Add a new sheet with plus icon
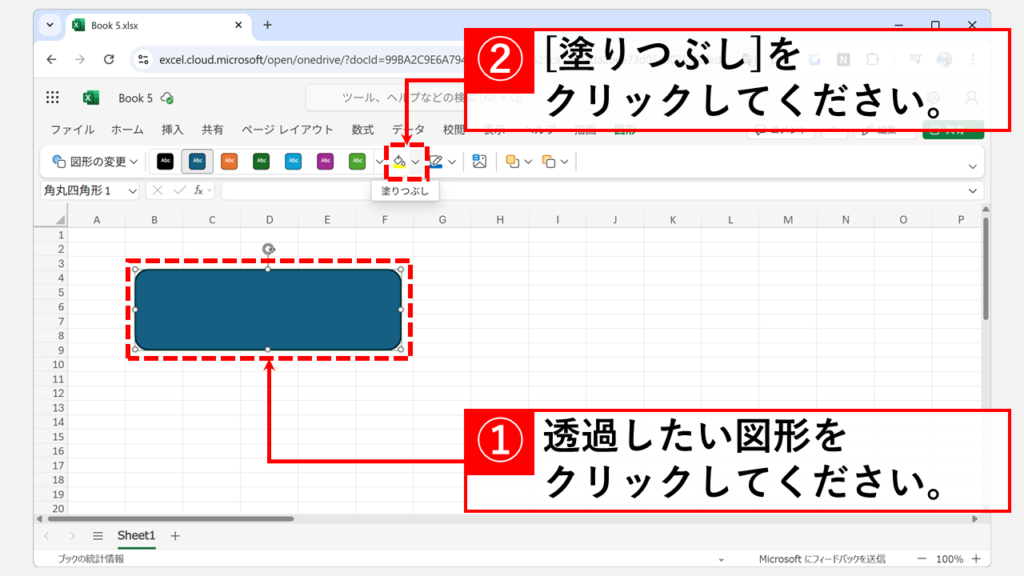Screen dimensions: 1024x576 175,536
